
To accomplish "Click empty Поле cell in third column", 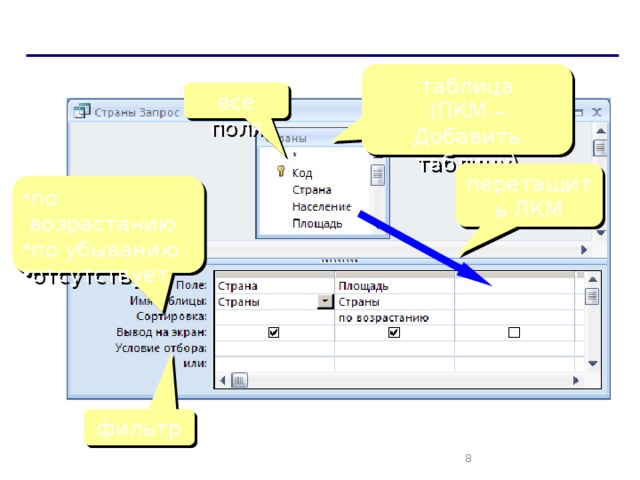I will [514, 286].
